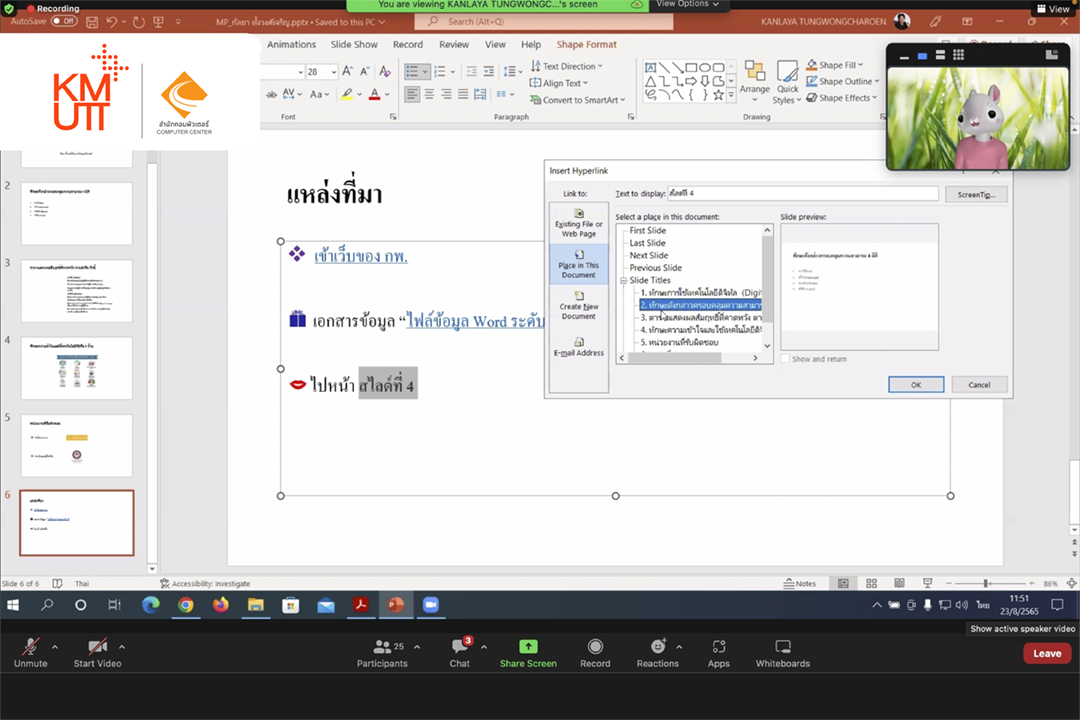Collapse Slide Titles tree node

623,280
